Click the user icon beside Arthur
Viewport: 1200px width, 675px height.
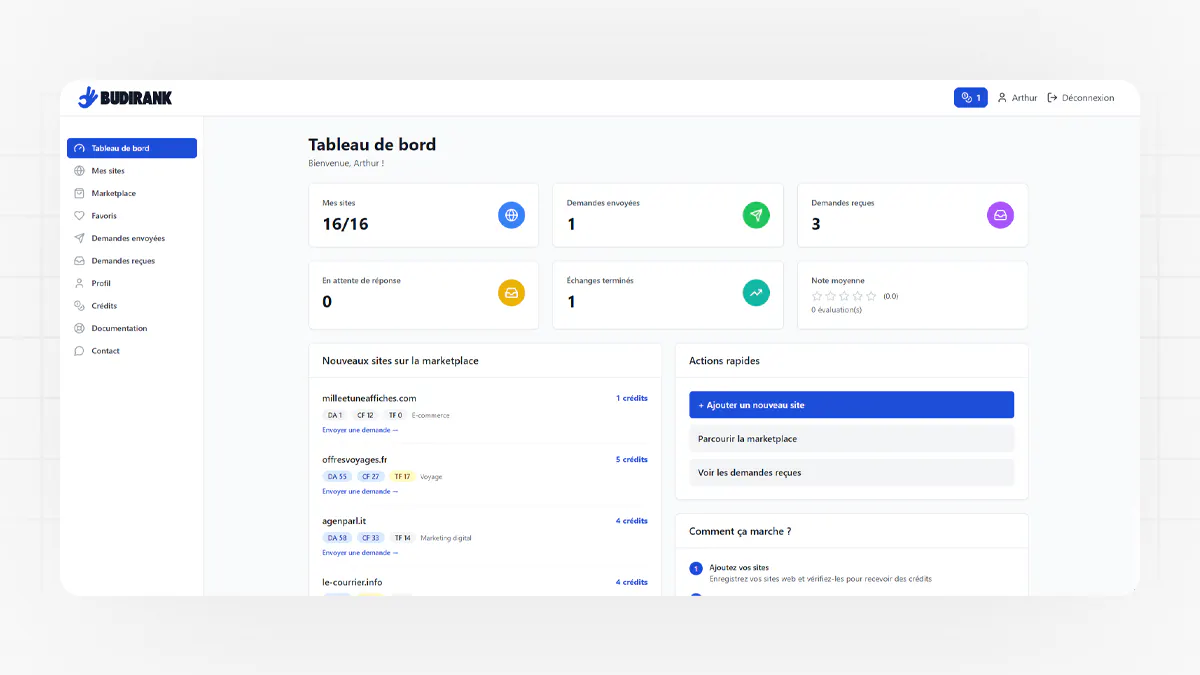(x=1002, y=98)
